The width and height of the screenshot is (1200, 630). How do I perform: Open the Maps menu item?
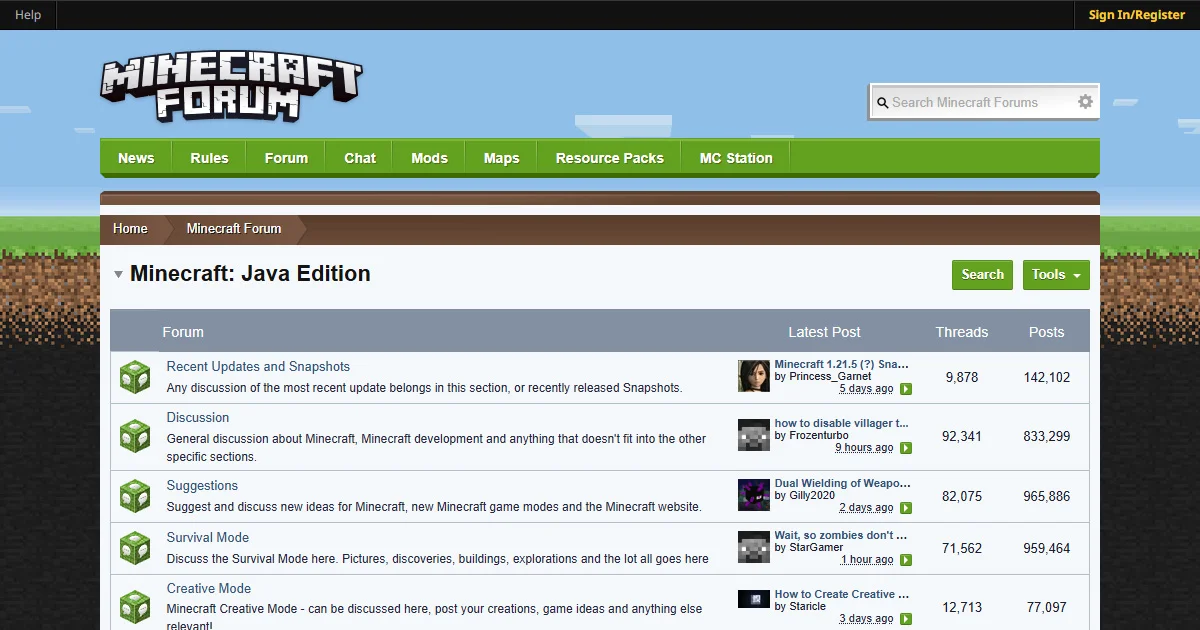point(501,158)
